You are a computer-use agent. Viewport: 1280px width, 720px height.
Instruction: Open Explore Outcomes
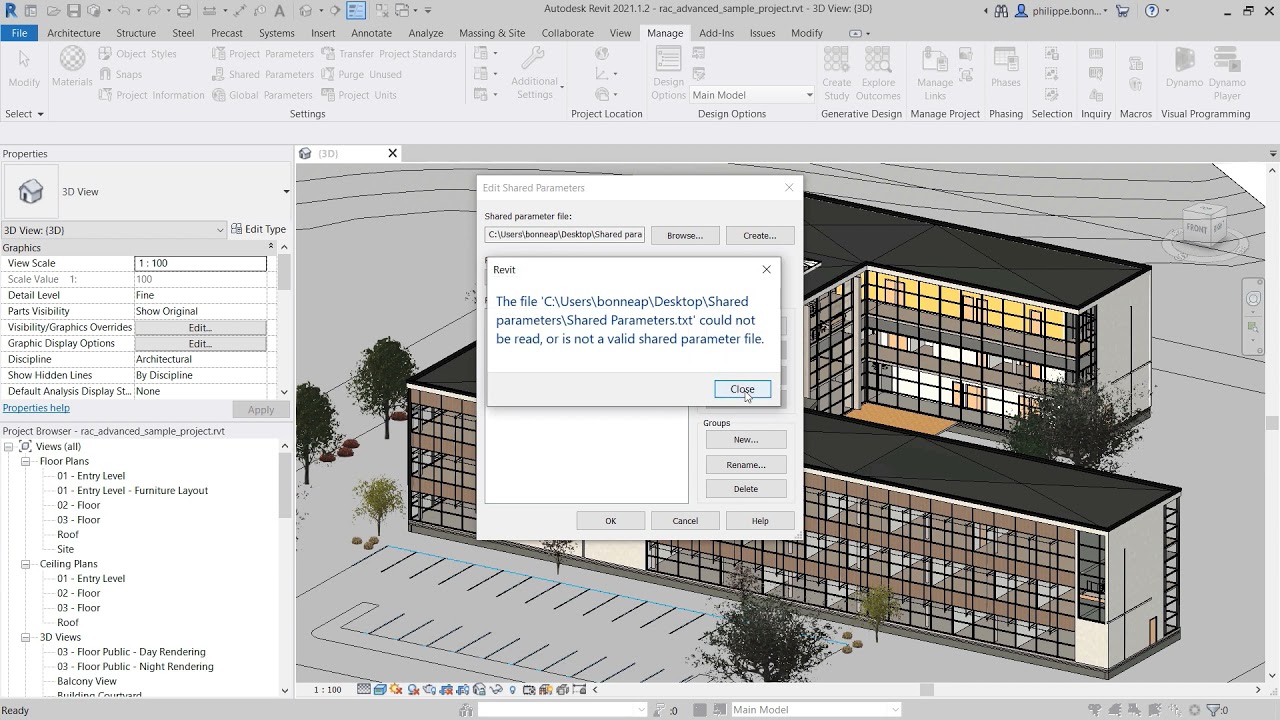click(x=878, y=74)
